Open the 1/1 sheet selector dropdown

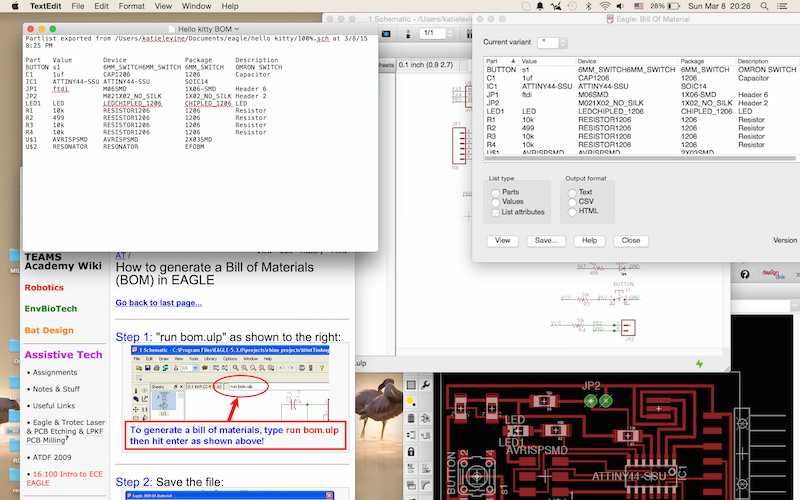[x=436, y=33]
